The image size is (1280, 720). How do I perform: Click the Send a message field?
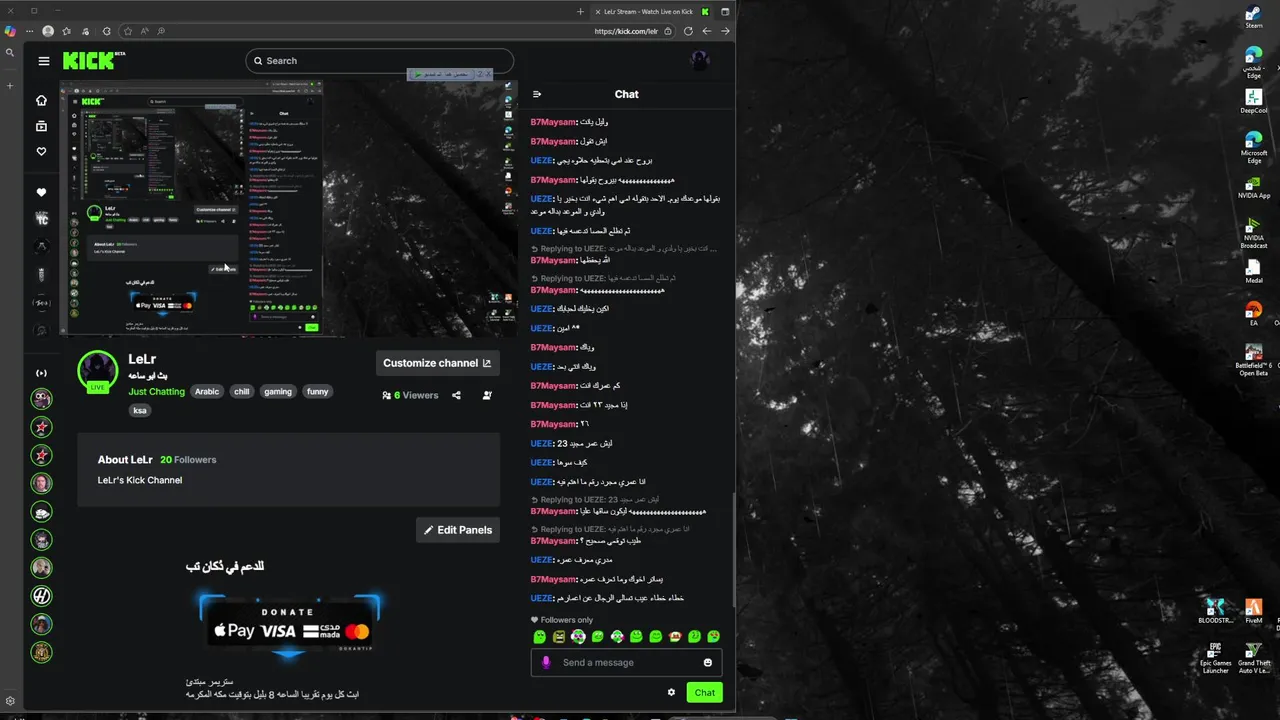tap(626, 662)
